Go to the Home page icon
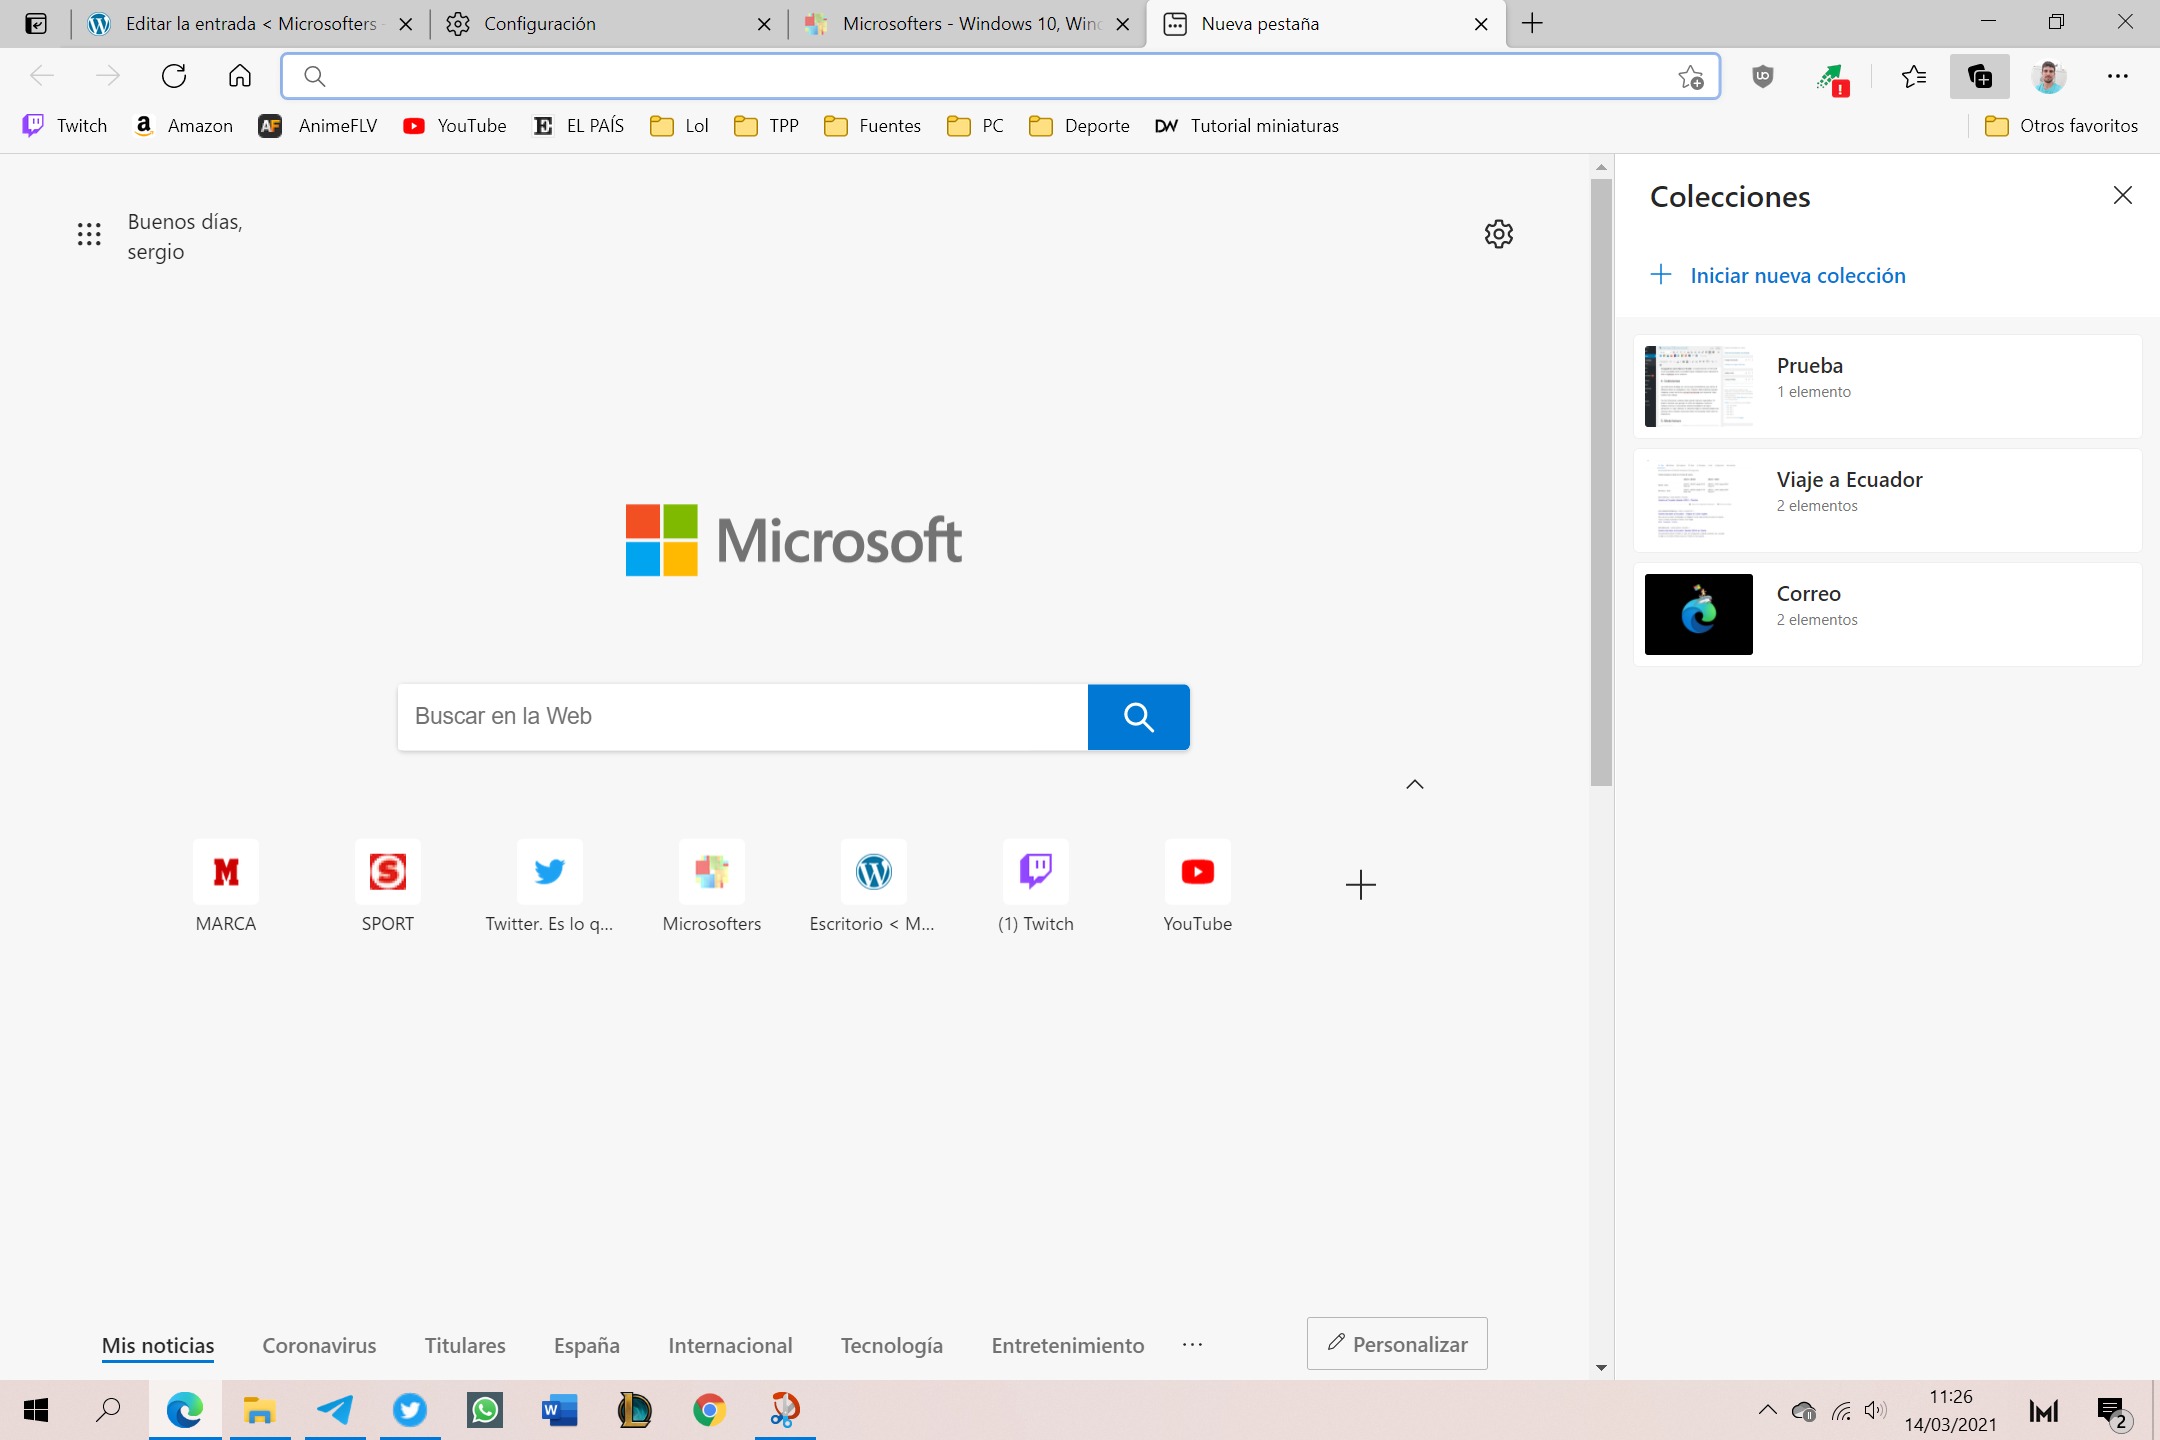2160x1440 pixels. click(x=240, y=76)
